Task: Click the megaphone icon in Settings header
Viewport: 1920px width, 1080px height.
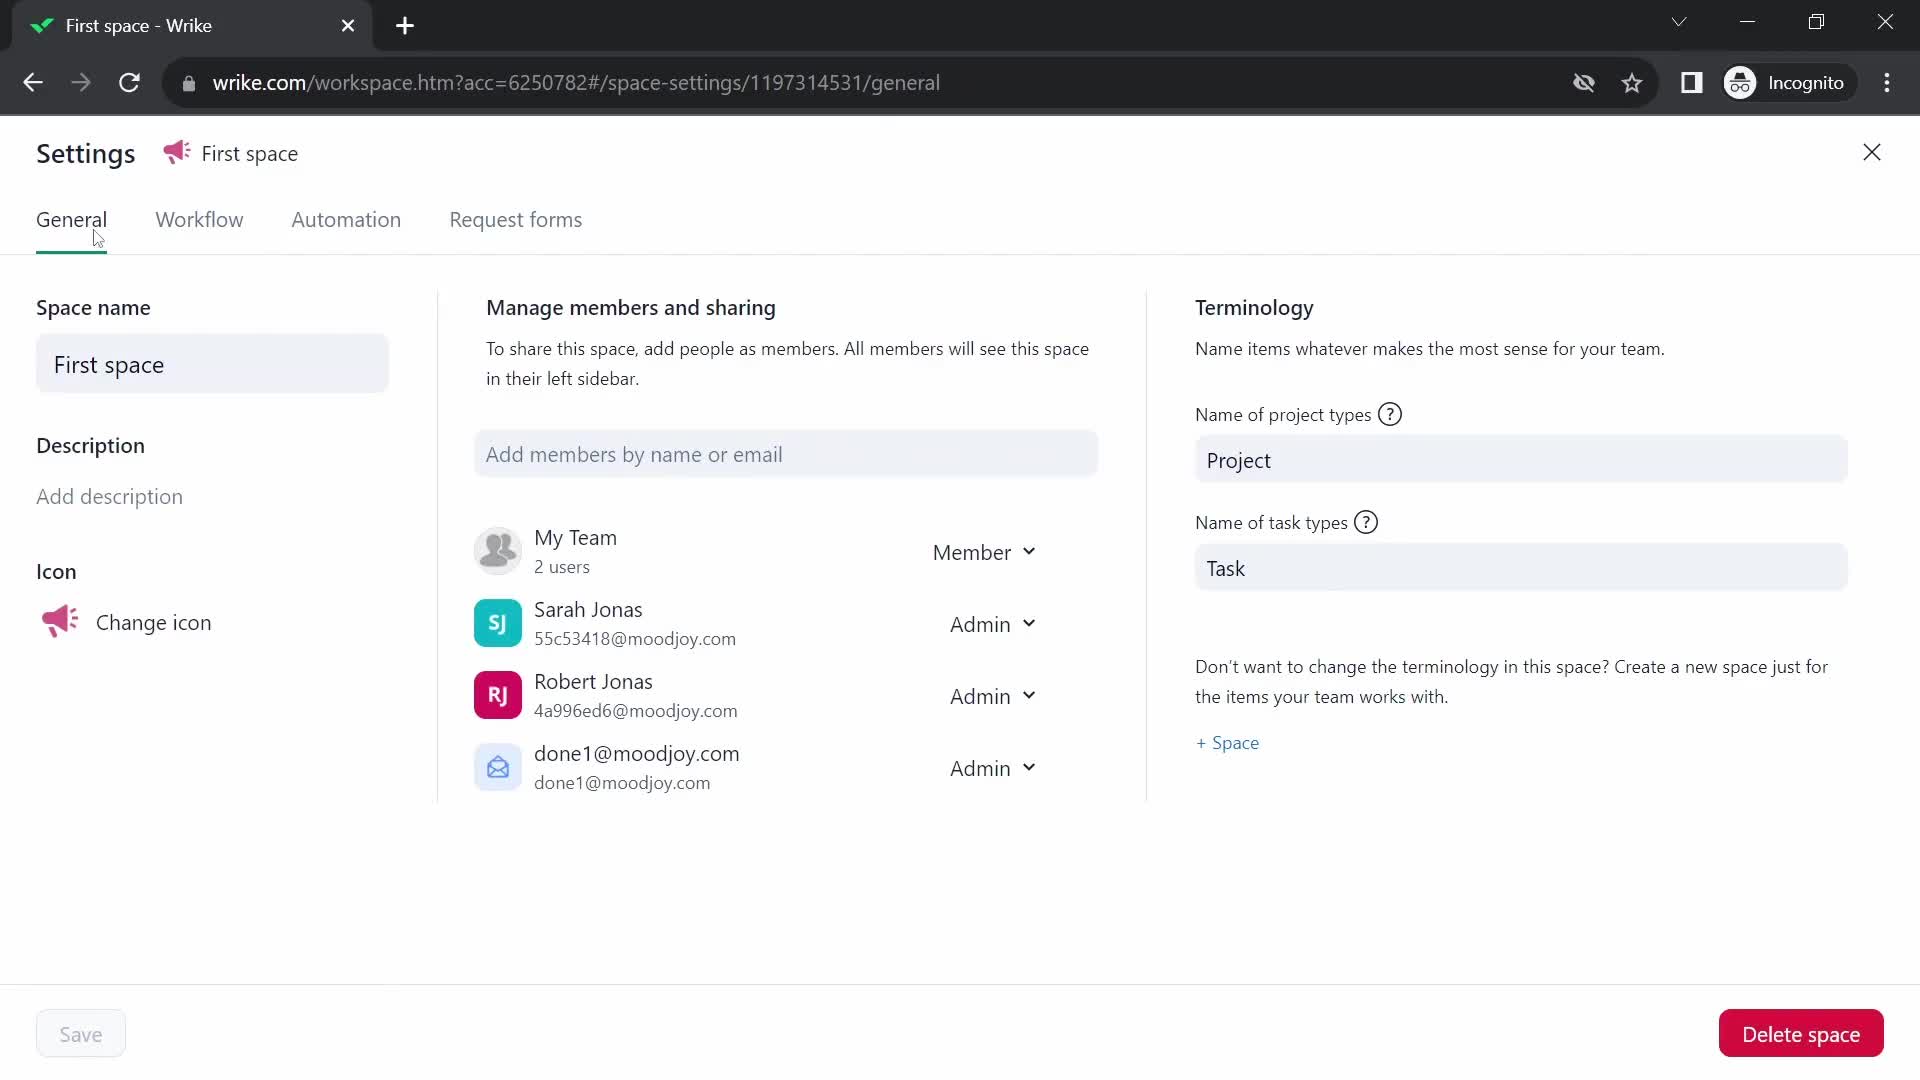Action: 177,153
